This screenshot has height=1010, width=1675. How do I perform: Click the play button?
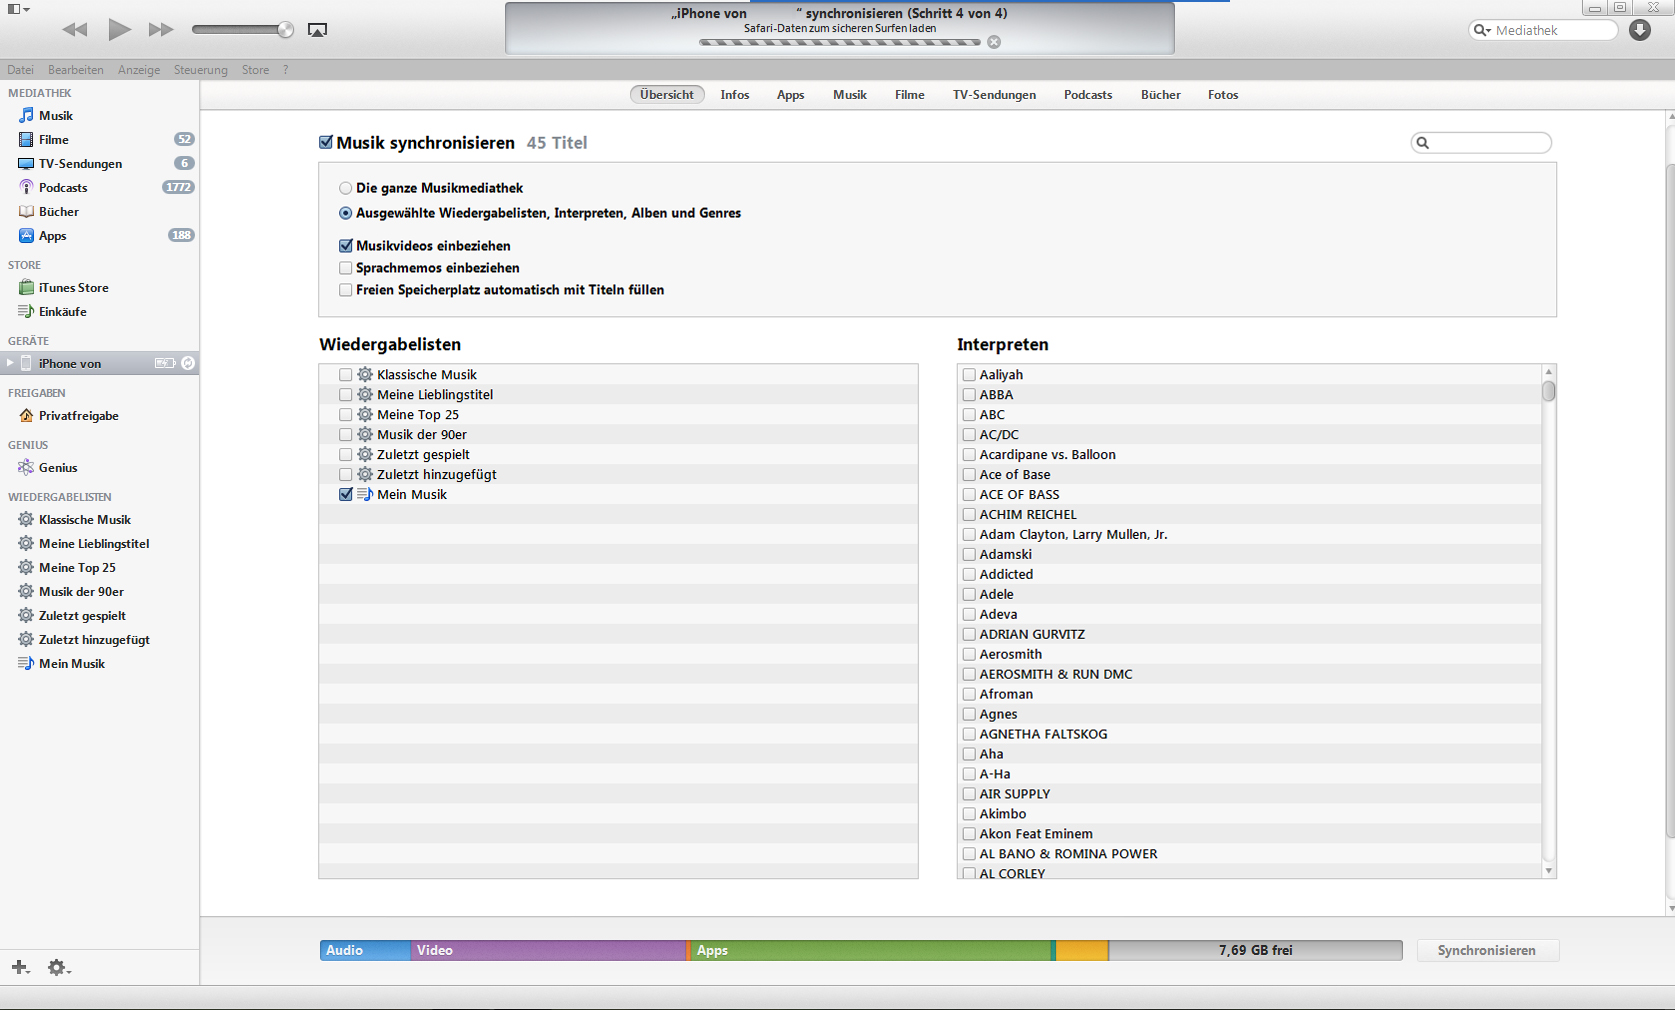pyautogui.click(x=119, y=29)
